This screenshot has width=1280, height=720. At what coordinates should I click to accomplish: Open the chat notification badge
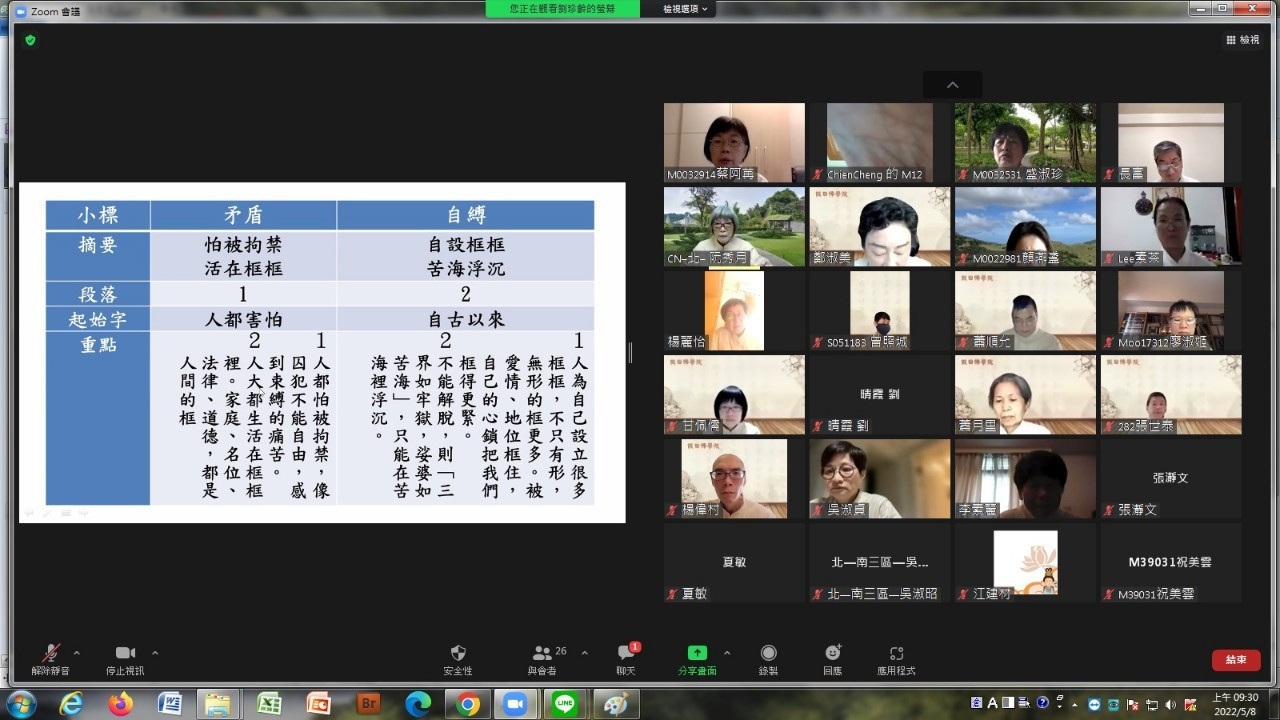pos(633,646)
